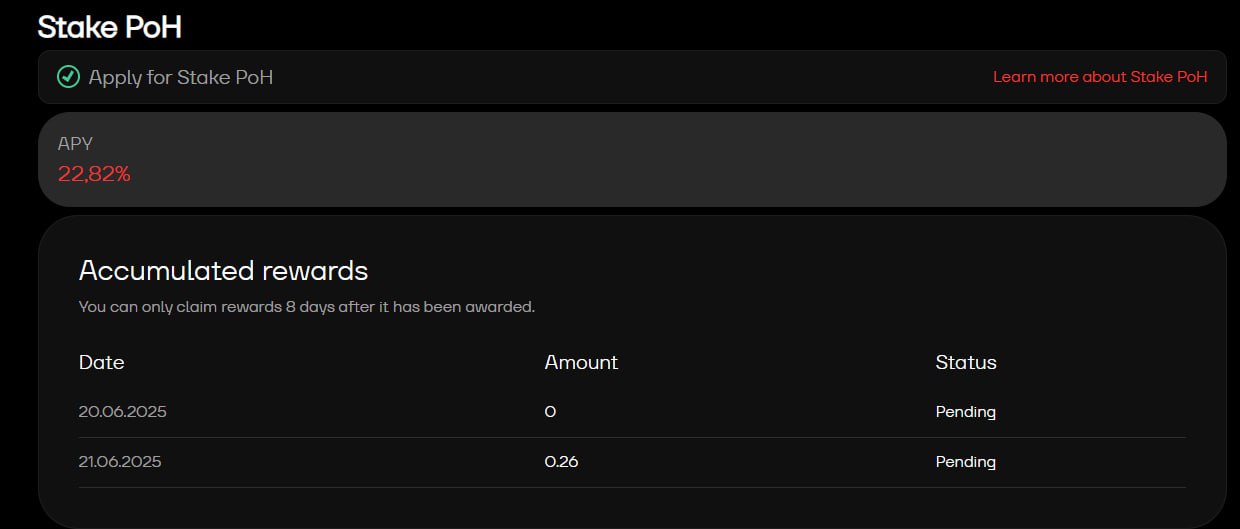
Task: Click the APY label
Action: 75,144
